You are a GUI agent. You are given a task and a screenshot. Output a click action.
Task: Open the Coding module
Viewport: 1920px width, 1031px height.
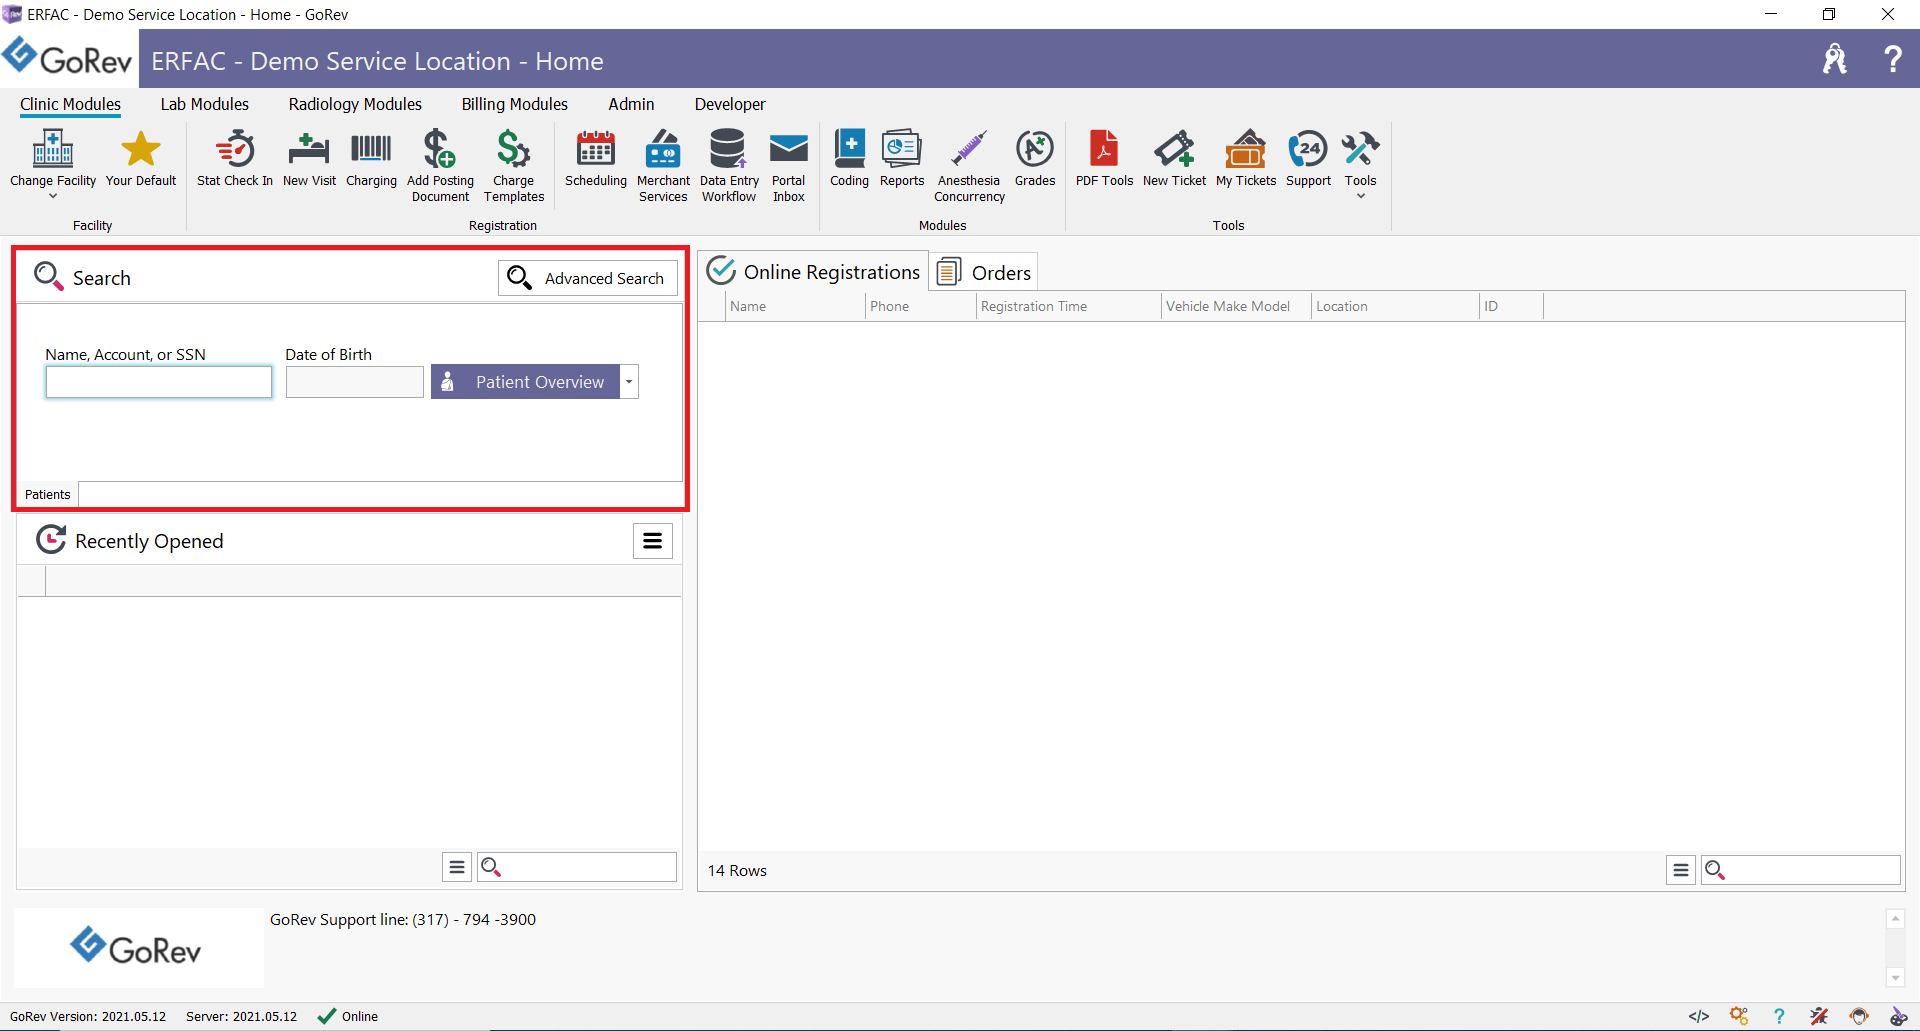[x=850, y=159]
